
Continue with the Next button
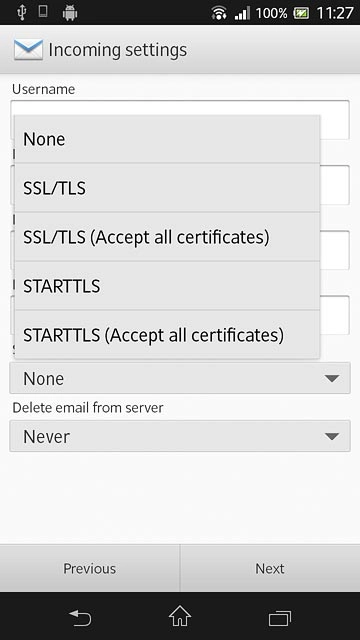(x=270, y=568)
